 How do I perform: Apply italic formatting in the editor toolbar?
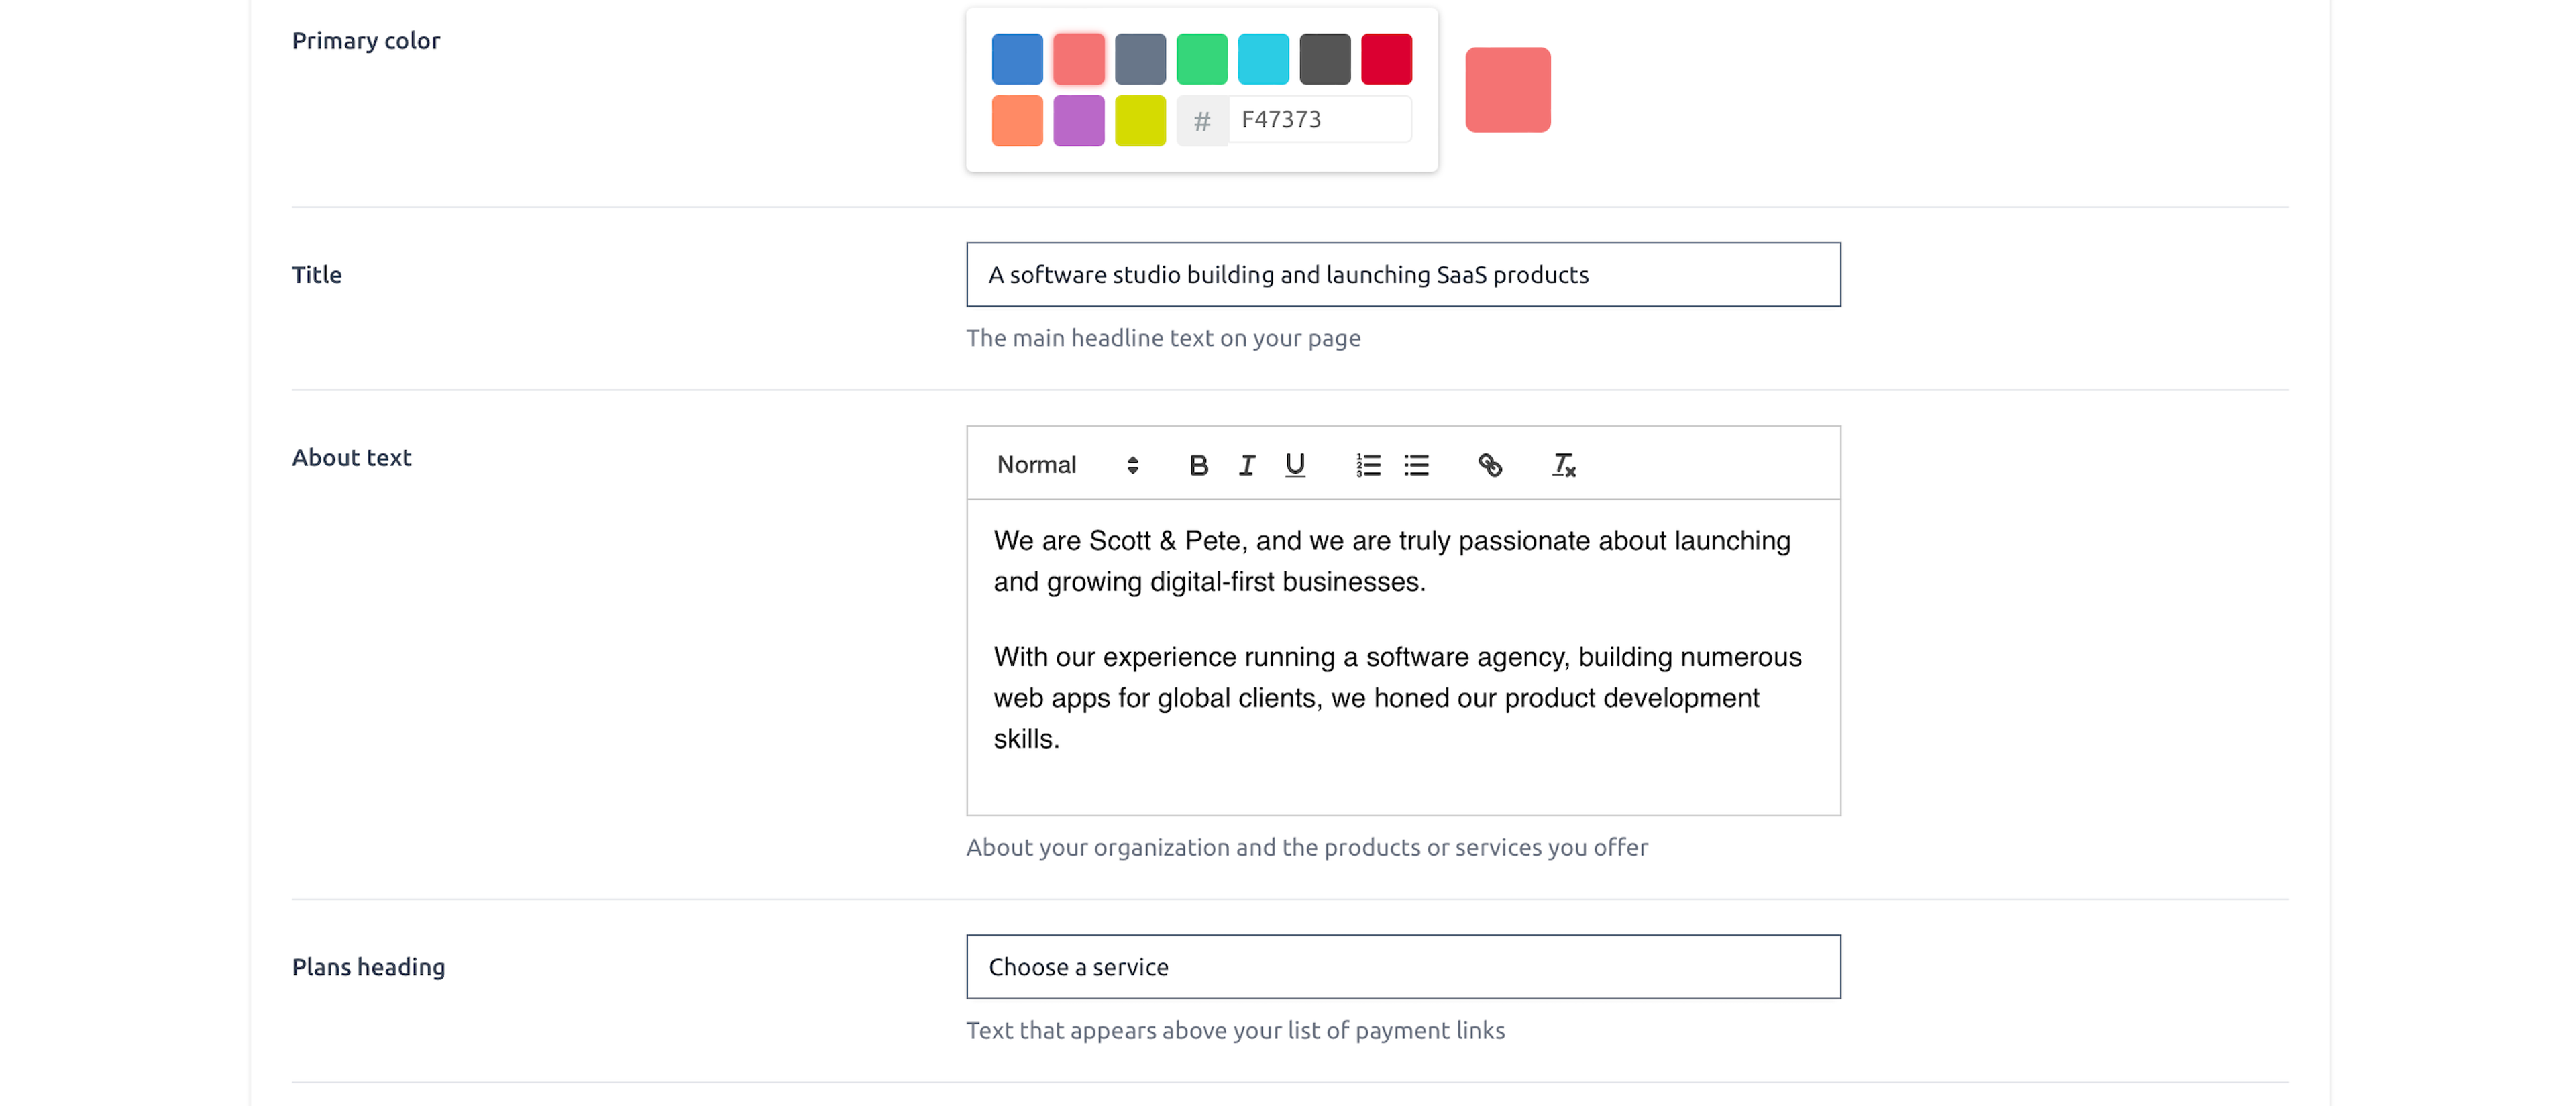pyautogui.click(x=1246, y=465)
